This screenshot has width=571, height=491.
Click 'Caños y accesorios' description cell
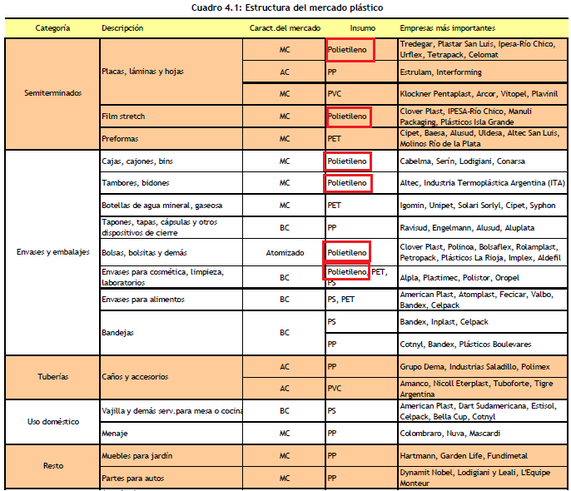click(x=171, y=377)
